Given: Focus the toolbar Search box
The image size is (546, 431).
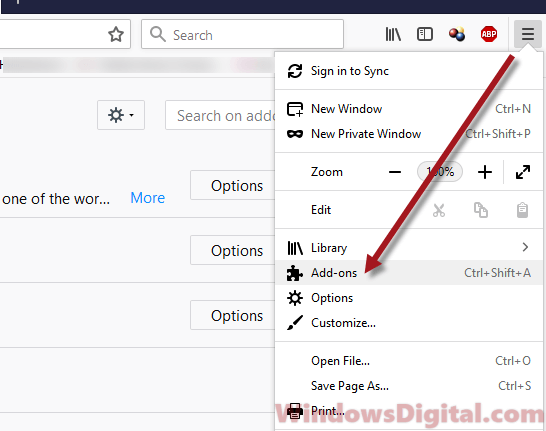Looking at the screenshot, I should [x=242, y=34].
